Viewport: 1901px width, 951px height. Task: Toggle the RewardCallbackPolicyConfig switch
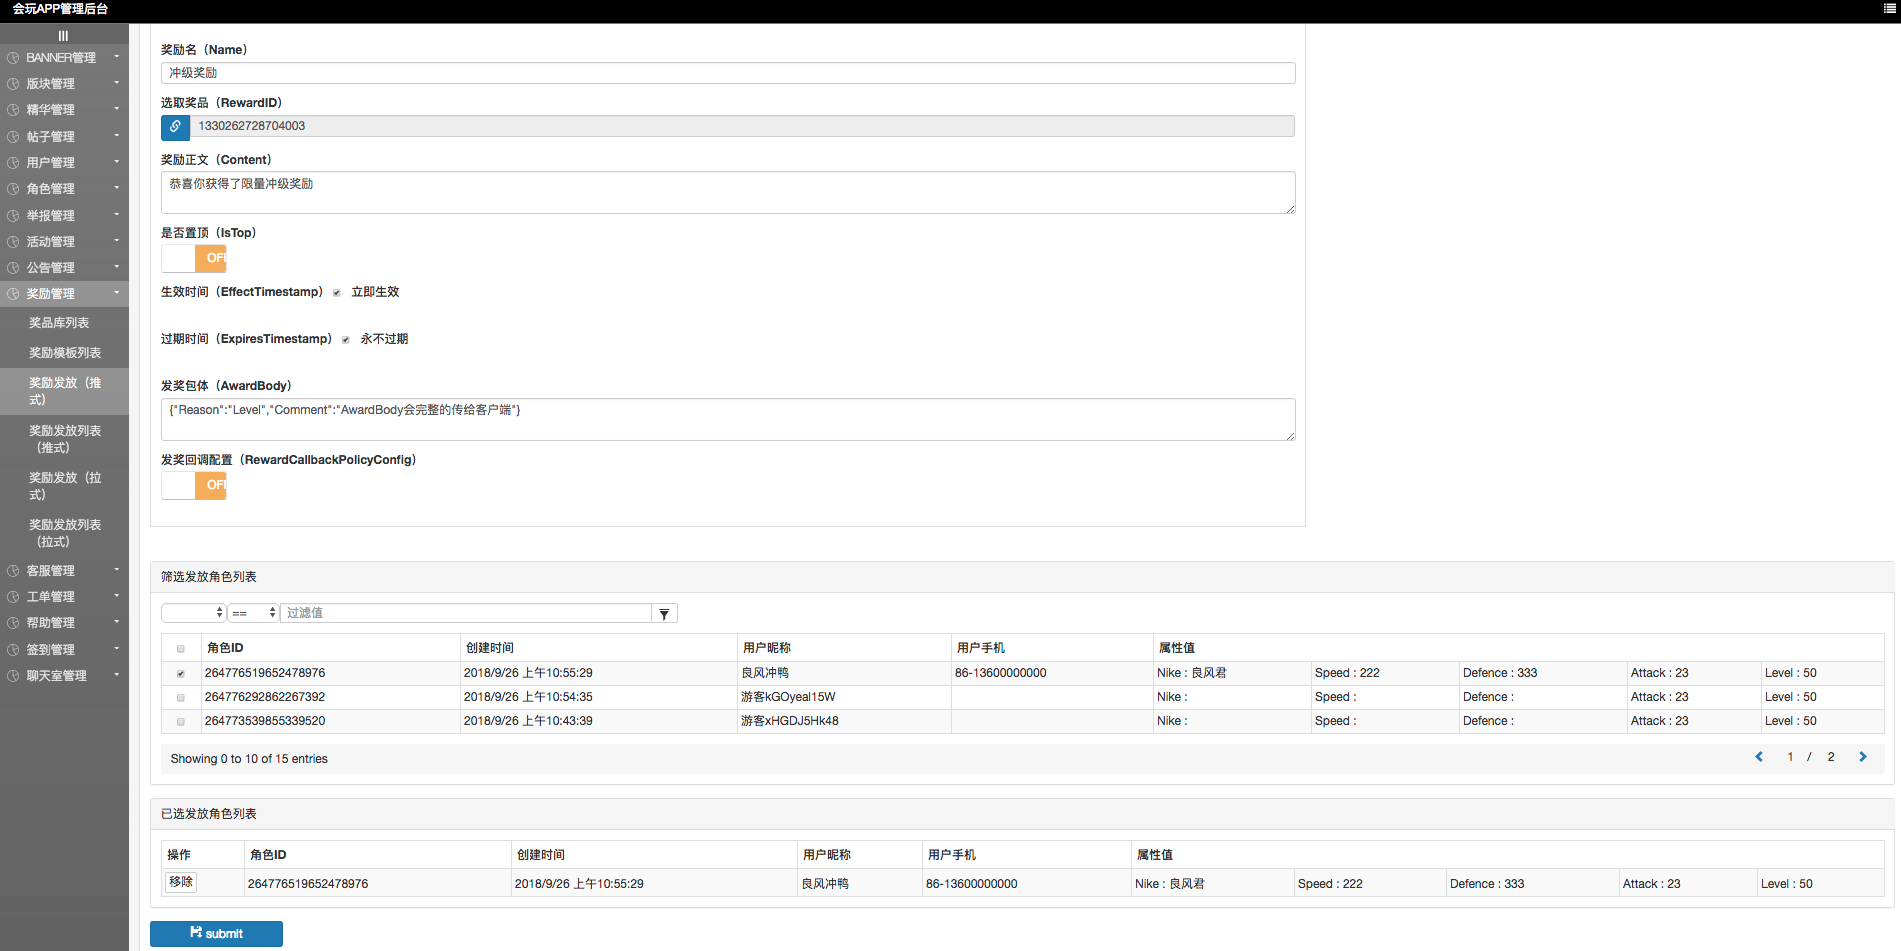tap(194, 485)
